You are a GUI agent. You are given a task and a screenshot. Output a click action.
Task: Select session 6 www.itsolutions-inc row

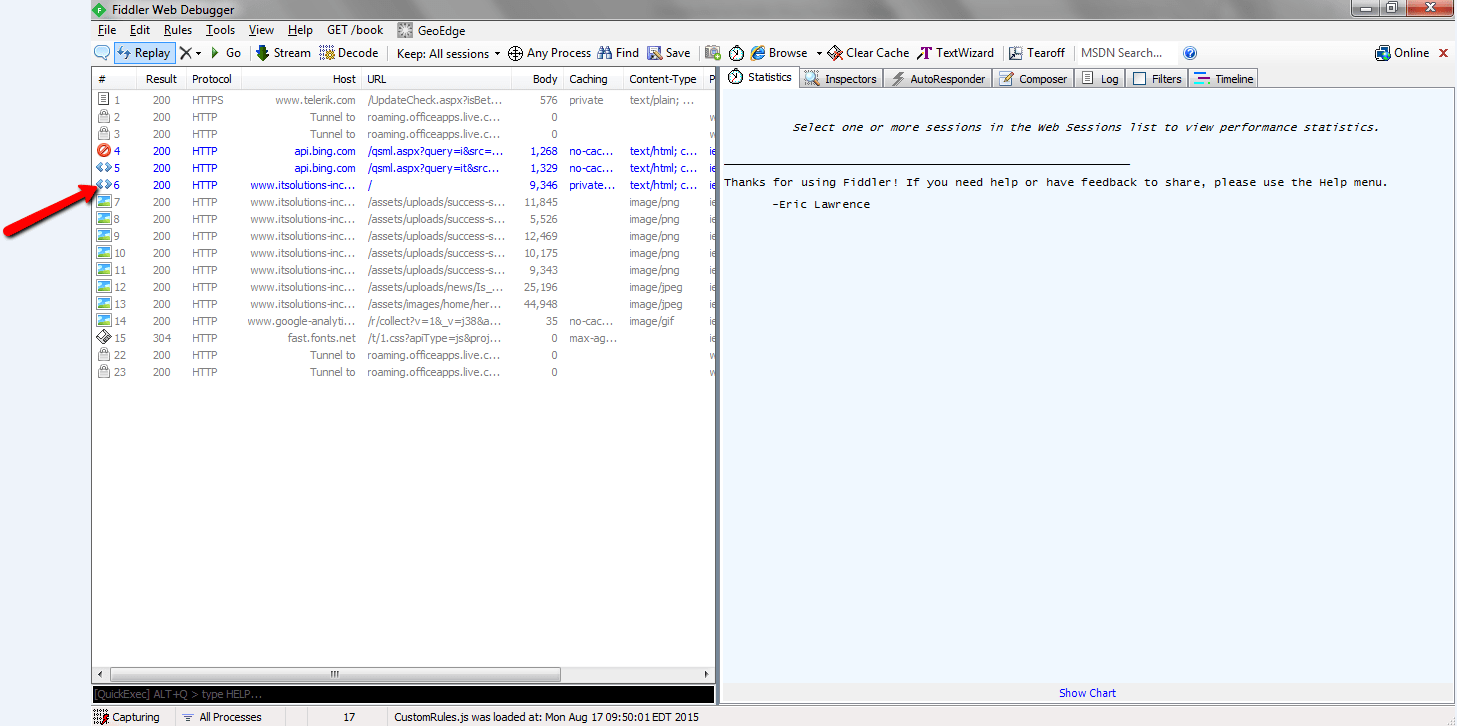point(403,185)
